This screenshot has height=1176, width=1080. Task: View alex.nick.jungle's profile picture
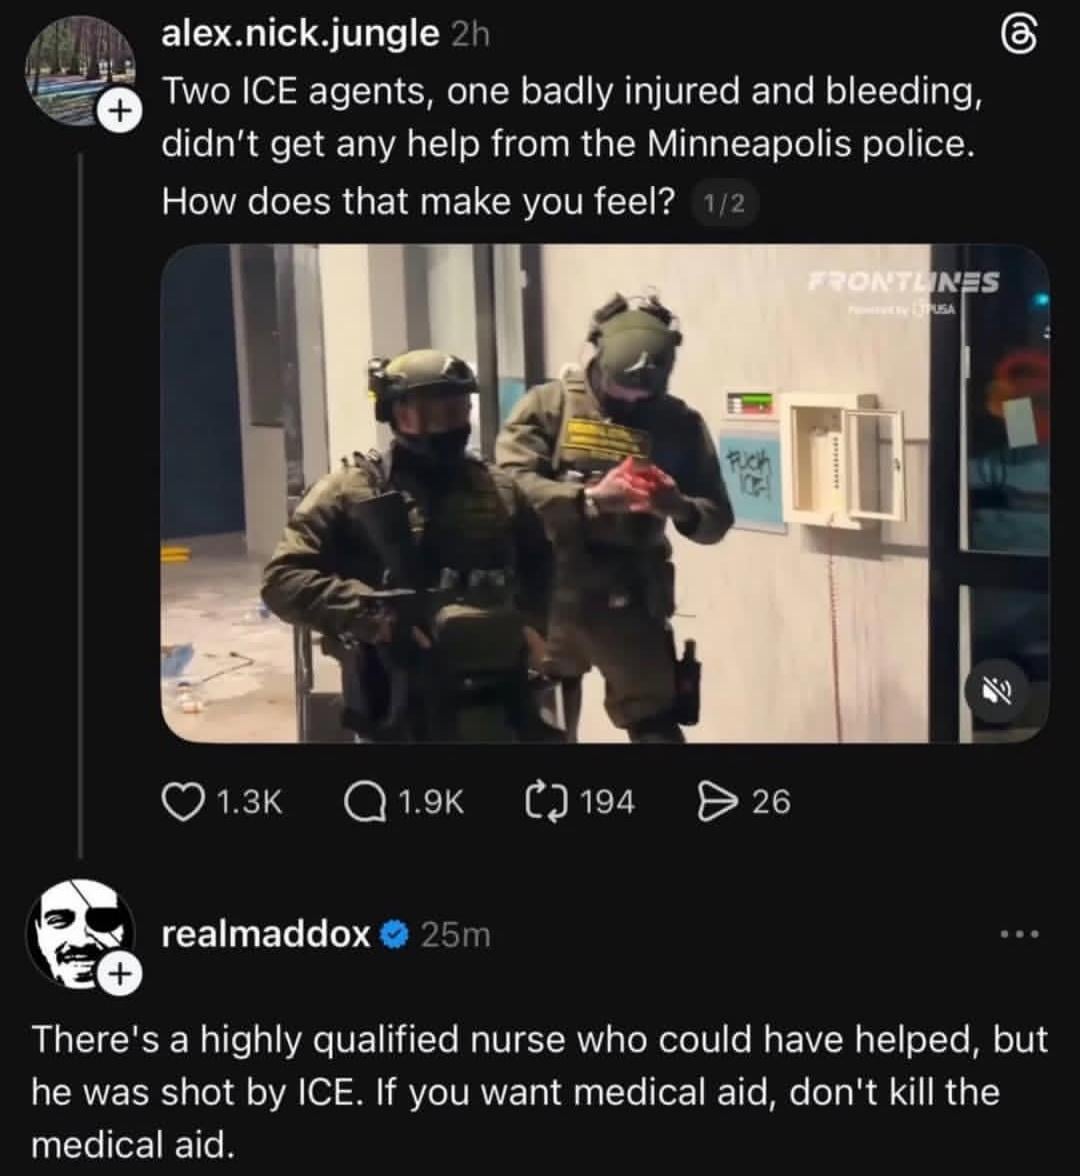[80, 69]
